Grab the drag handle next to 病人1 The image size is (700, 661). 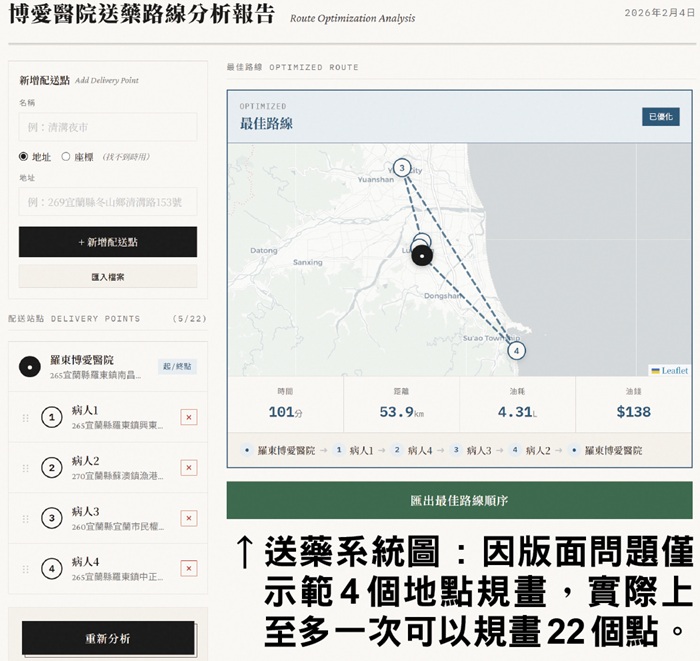[x=26, y=418]
